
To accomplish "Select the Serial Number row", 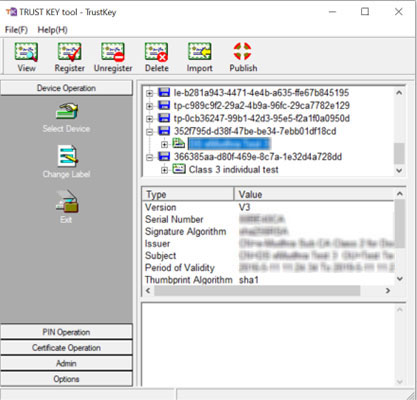I will pyautogui.click(x=268, y=219).
